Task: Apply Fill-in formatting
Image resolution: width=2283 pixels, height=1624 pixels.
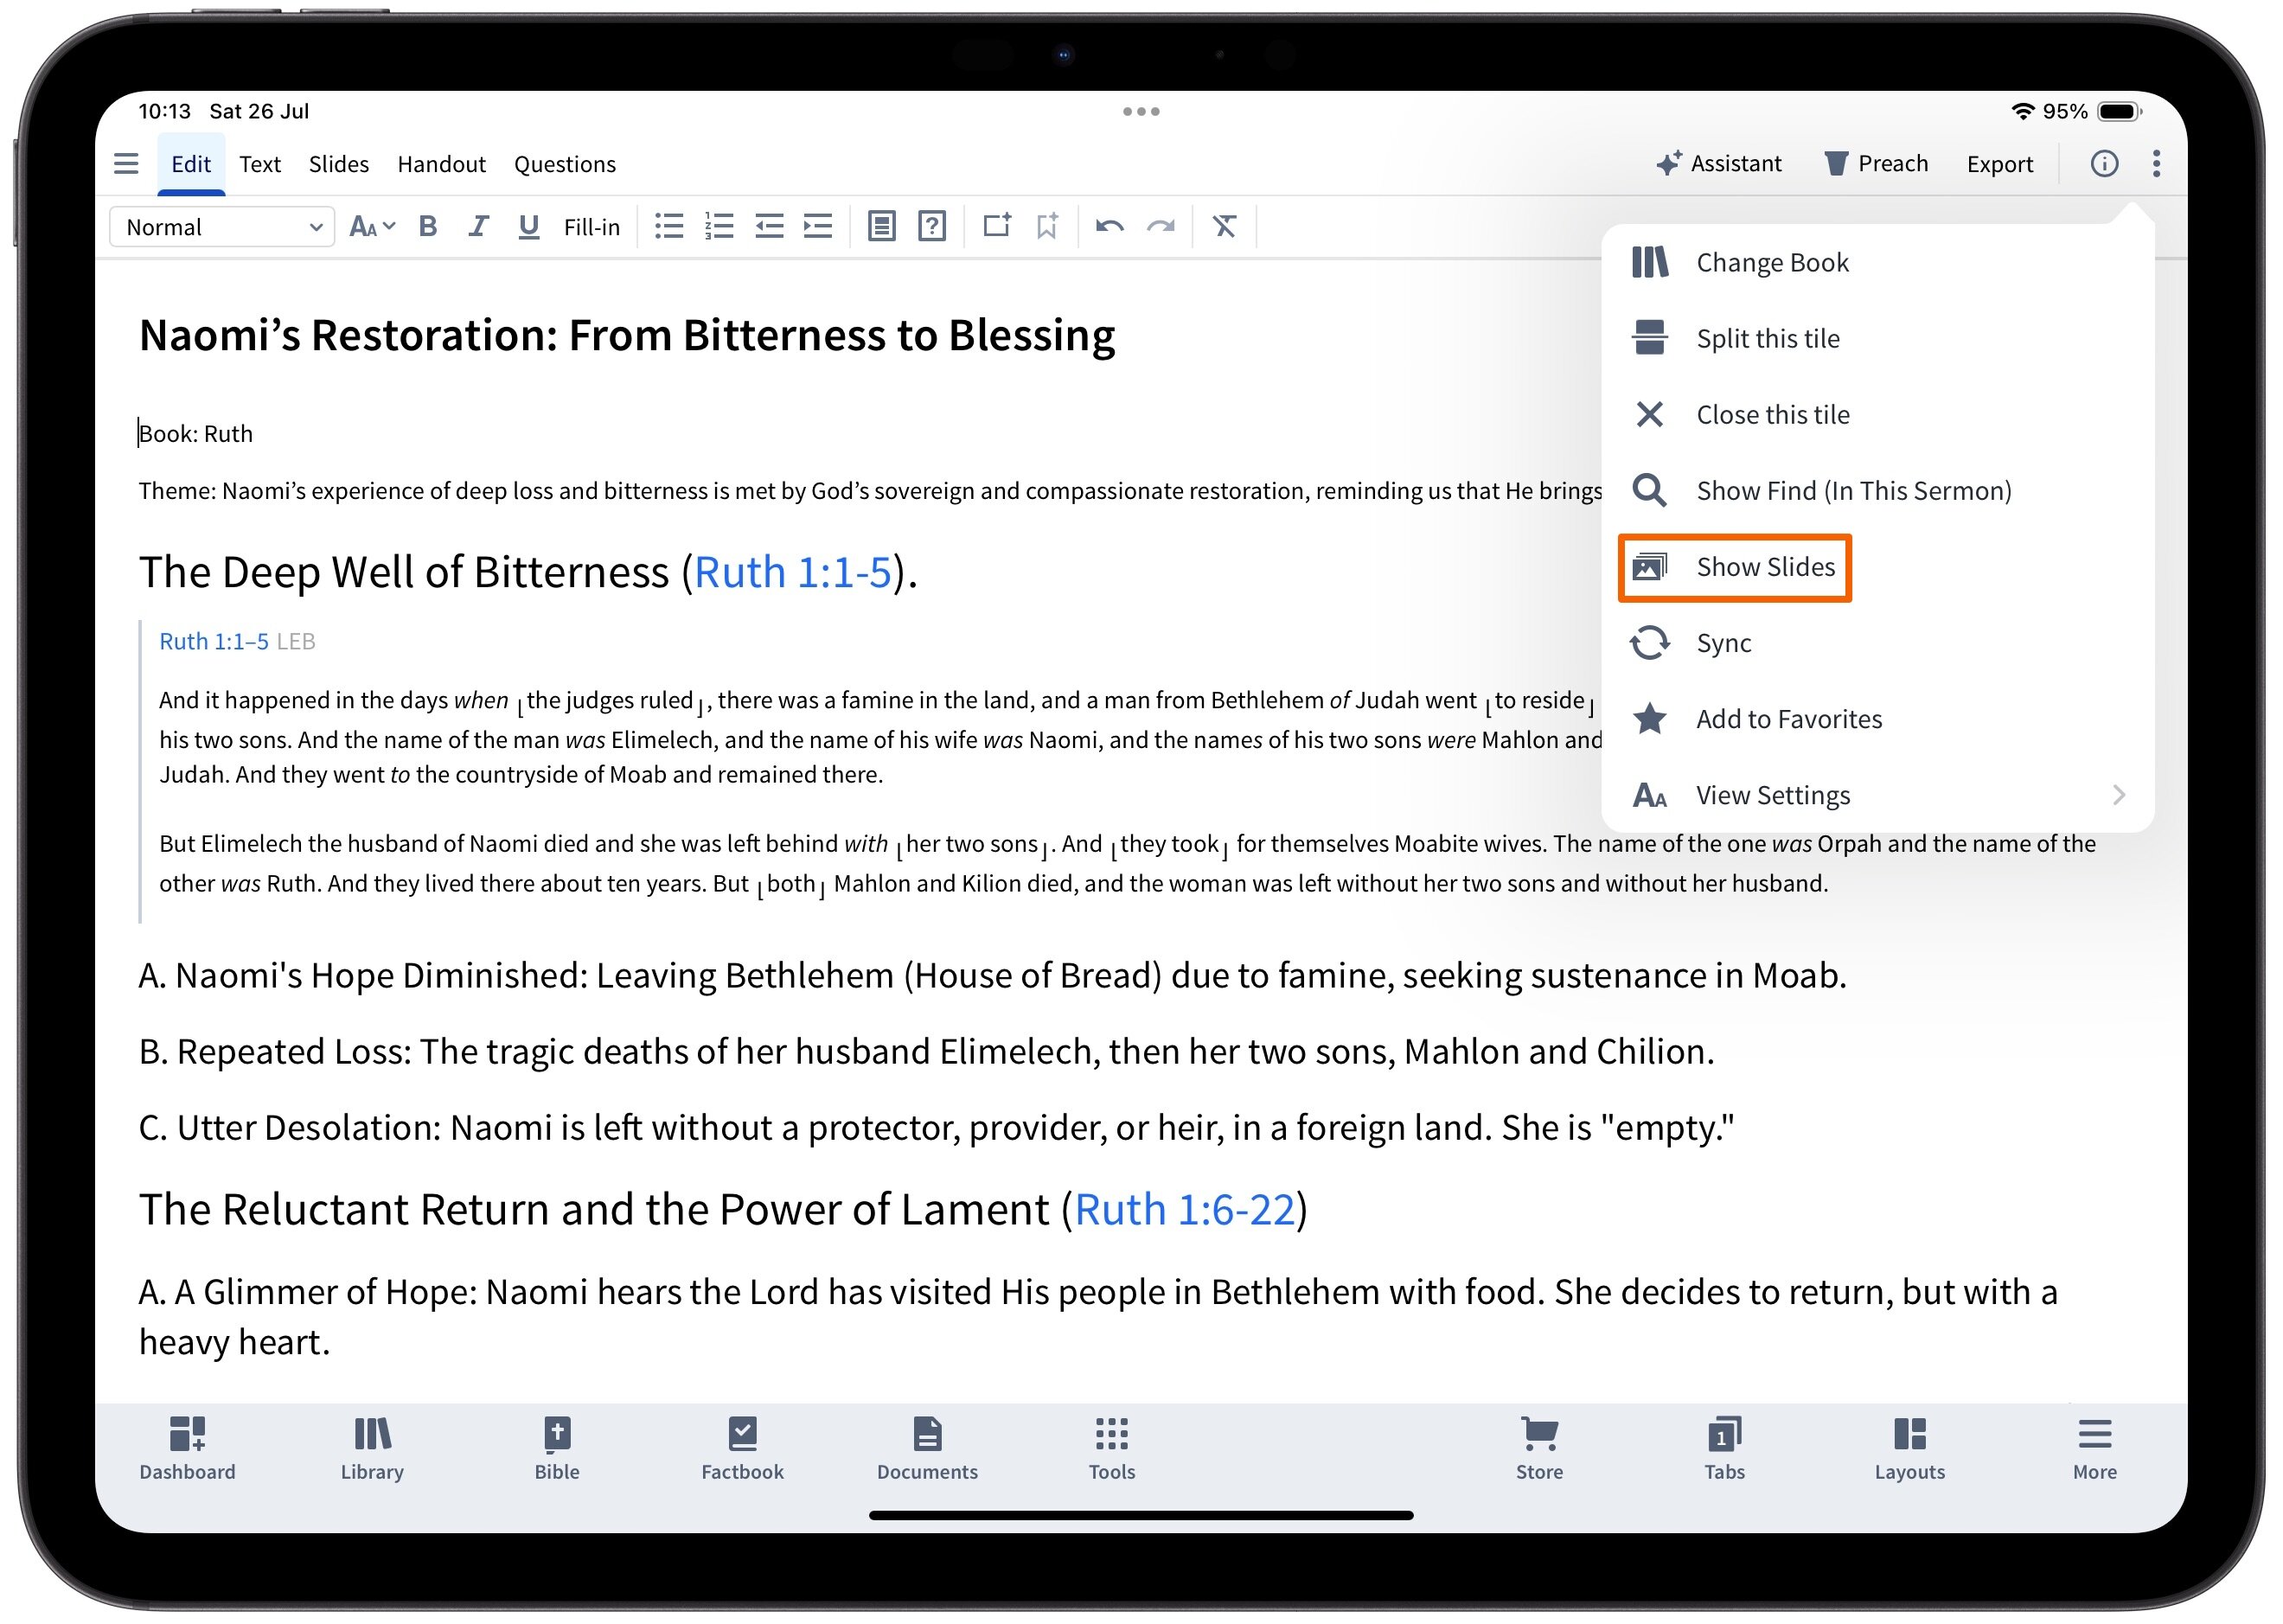Action: pyautogui.click(x=591, y=227)
